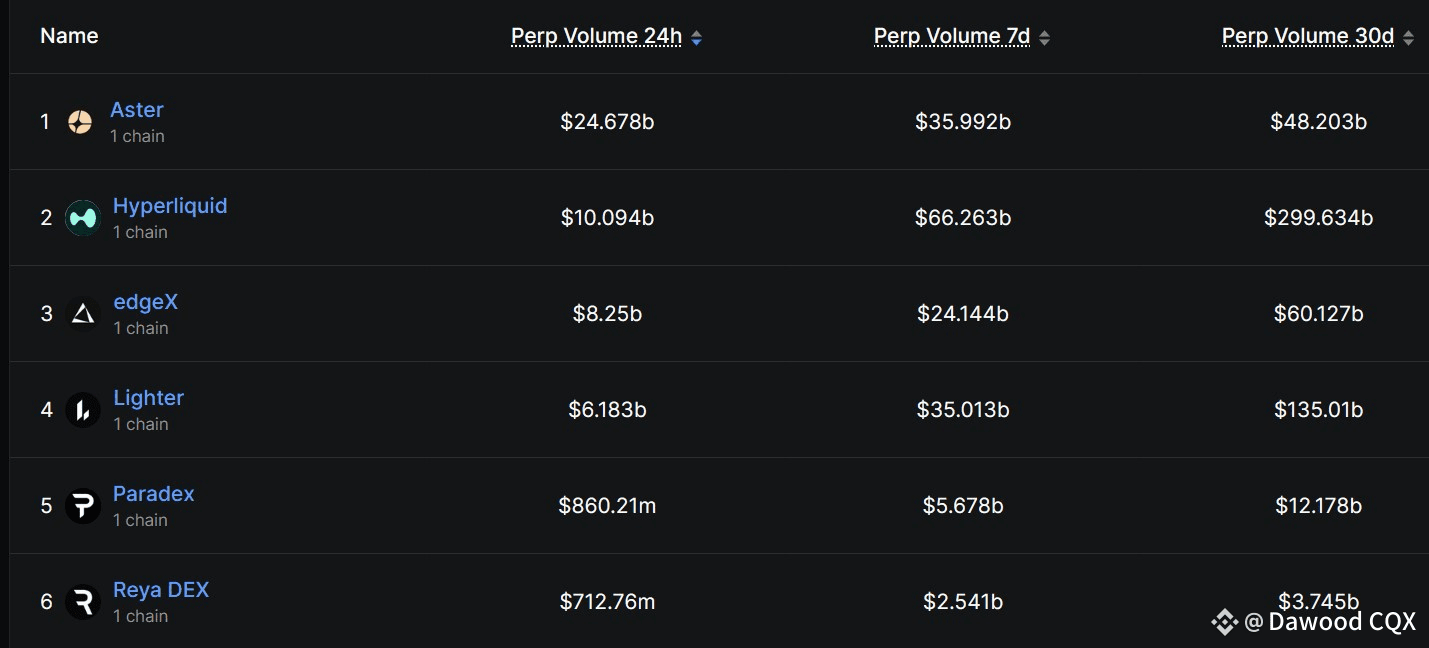This screenshot has width=1429, height=648.
Task: Open the Paradex protocol link
Action: (153, 494)
